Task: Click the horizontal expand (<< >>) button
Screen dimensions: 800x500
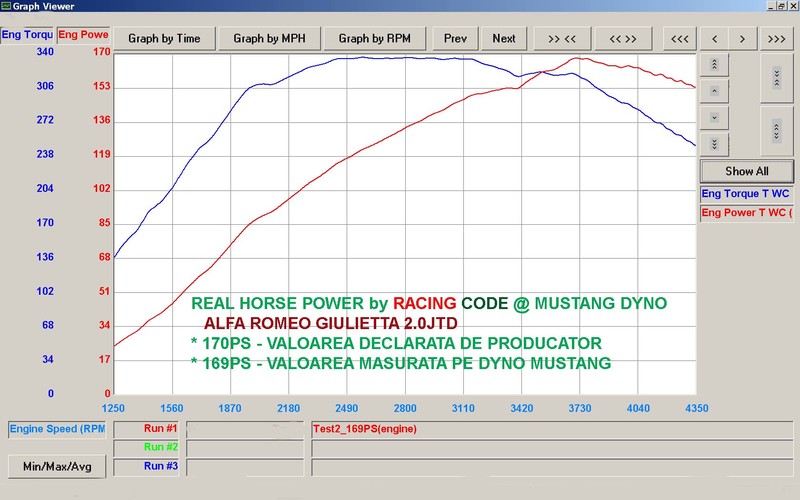Action: (x=623, y=39)
